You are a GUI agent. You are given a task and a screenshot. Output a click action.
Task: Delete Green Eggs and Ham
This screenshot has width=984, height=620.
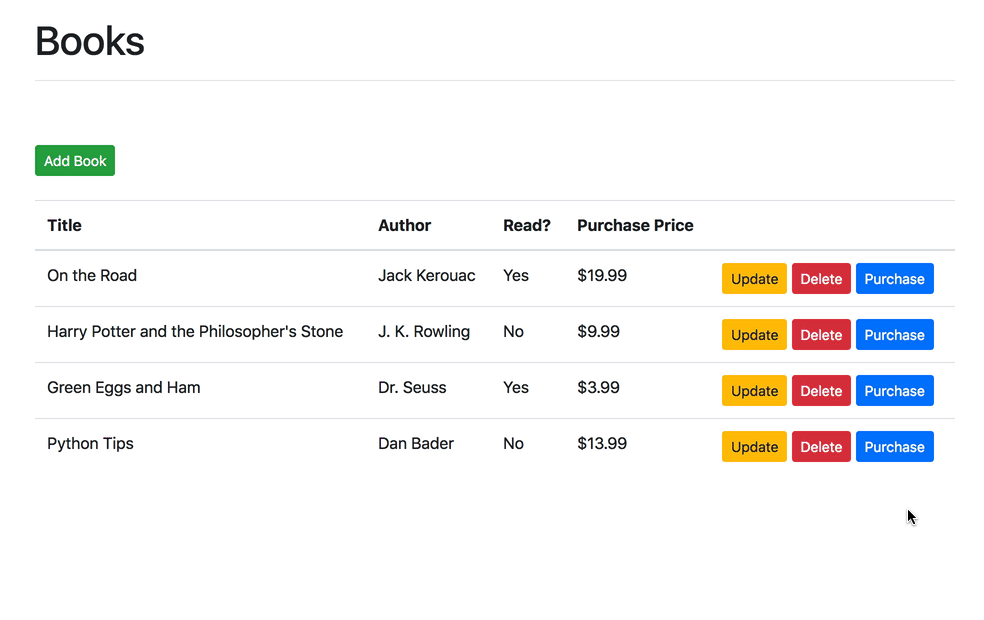tap(821, 390)
